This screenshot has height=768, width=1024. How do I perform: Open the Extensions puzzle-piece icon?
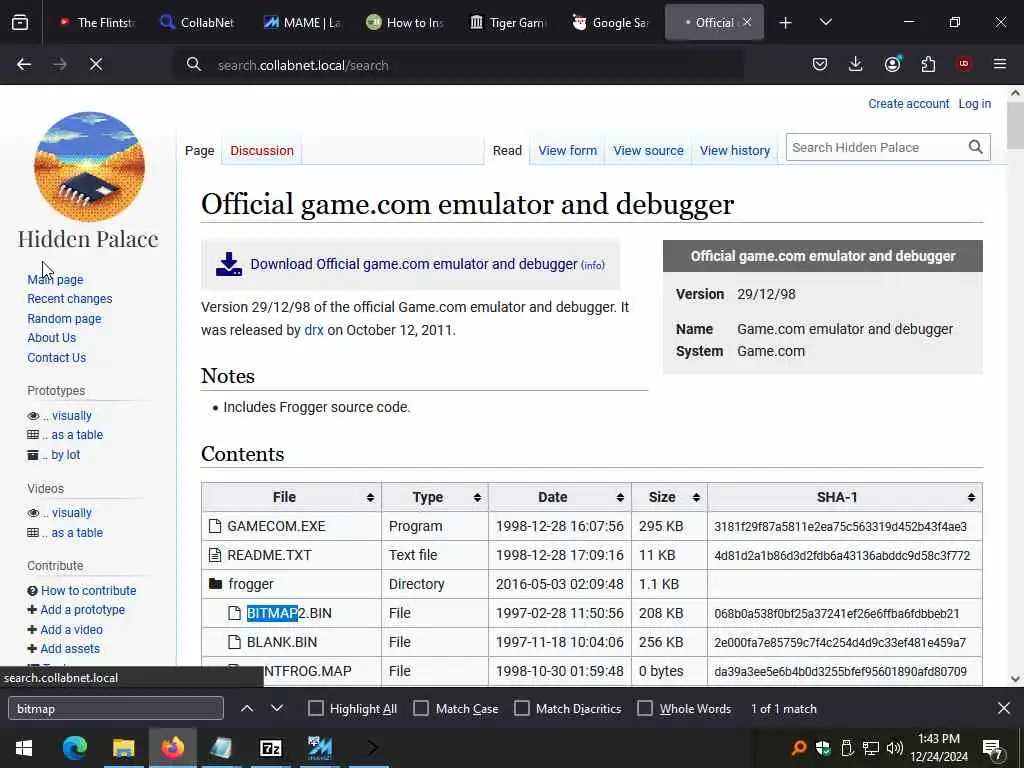(928, 64)
